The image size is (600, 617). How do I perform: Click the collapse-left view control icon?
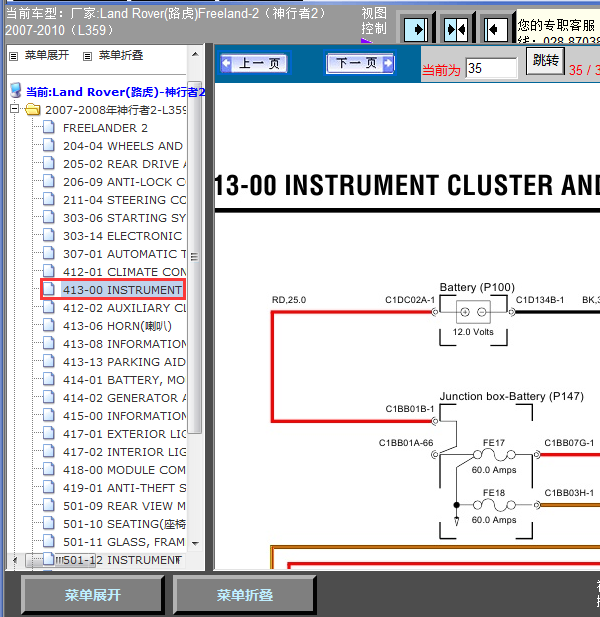click(495, 29)
